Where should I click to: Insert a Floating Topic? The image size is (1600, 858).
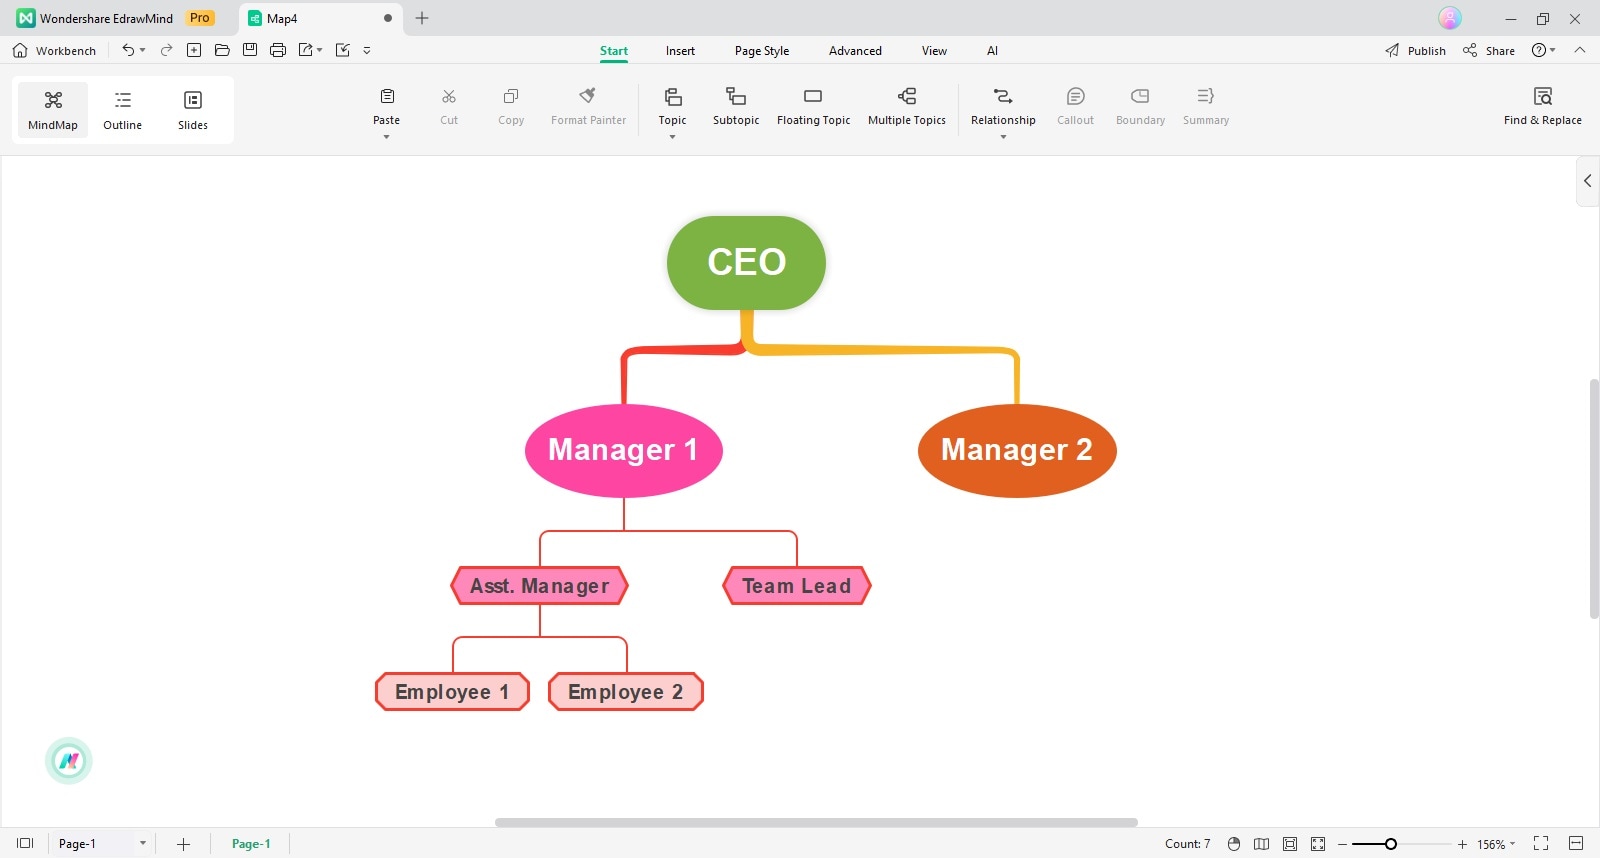tap(813, 105)
